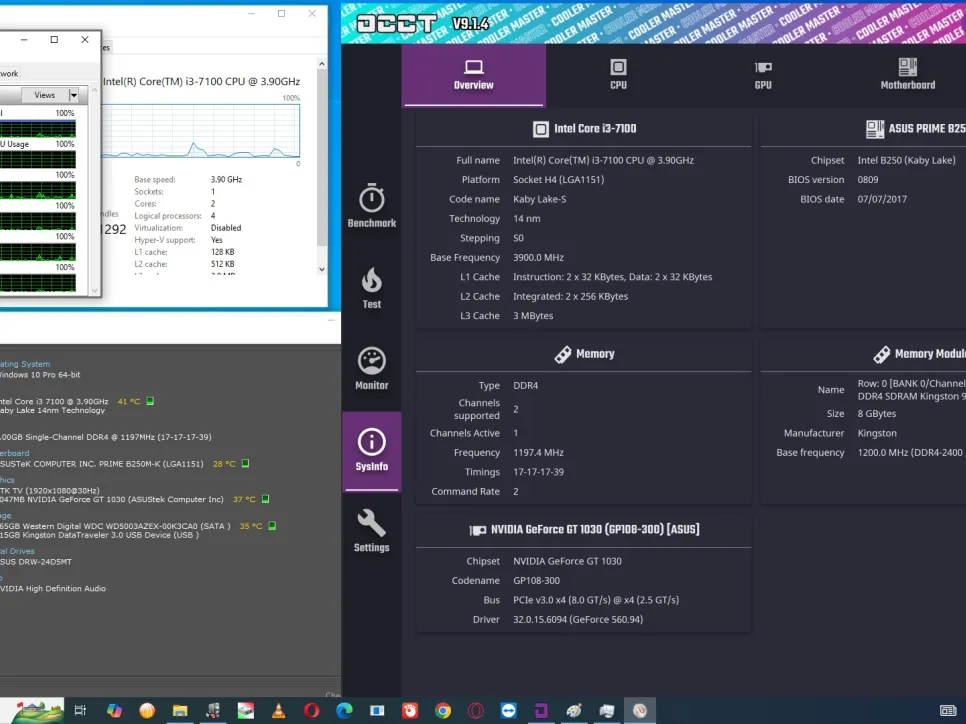The image size is (966, 724).
Task: Click the GPU Codename value GP108-300
Action: pyautogui.click(x=537, y=580)
